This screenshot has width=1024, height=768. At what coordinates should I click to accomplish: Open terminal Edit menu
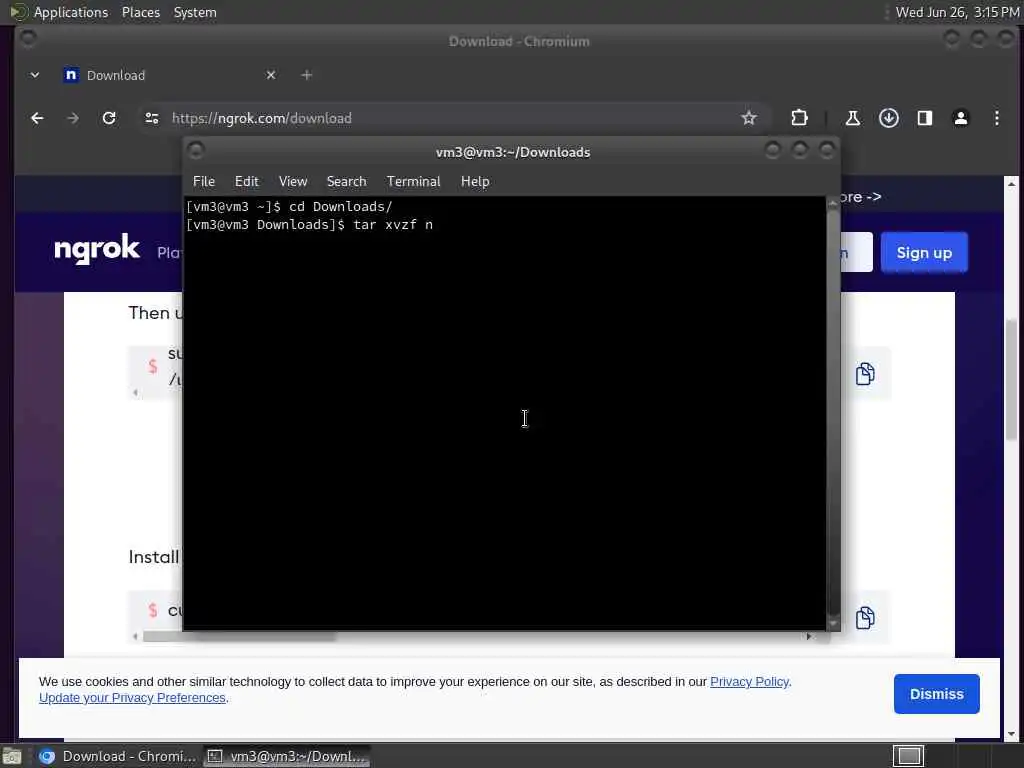click(247, 182)
